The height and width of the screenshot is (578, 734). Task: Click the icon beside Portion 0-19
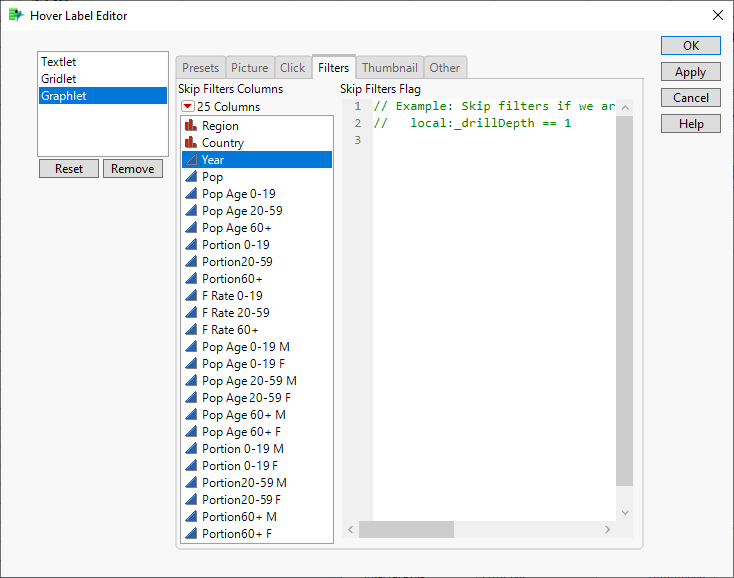click(x=191, y=244)
